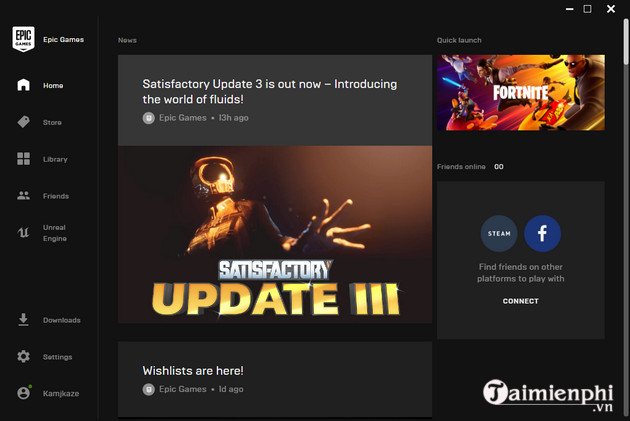Click the friends online count 00

point(499,167)
